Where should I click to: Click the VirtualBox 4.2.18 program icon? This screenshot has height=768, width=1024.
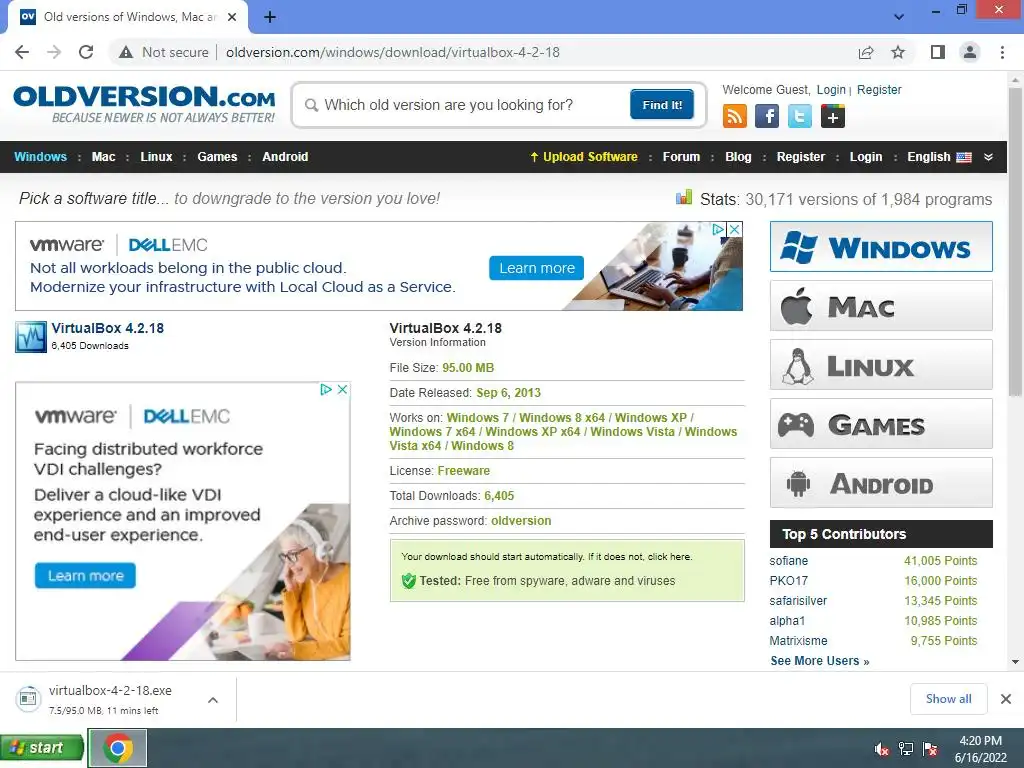click(31, 337)
